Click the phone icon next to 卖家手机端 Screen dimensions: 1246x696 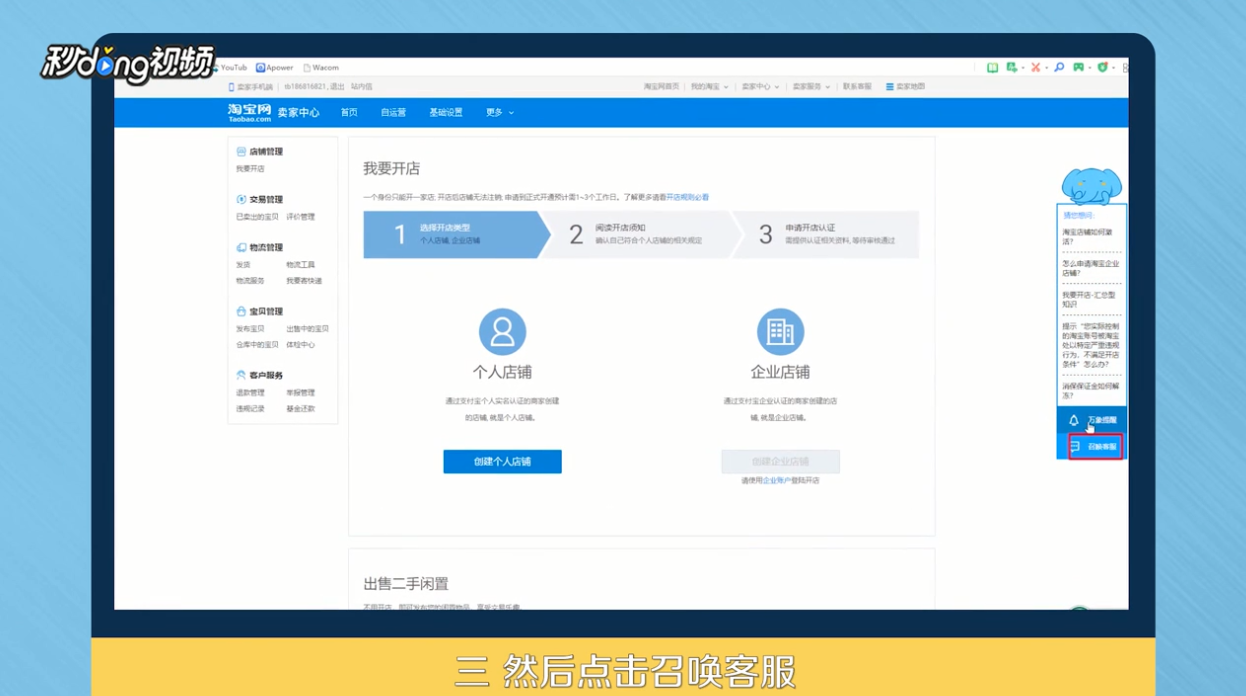tap(231, 87)
